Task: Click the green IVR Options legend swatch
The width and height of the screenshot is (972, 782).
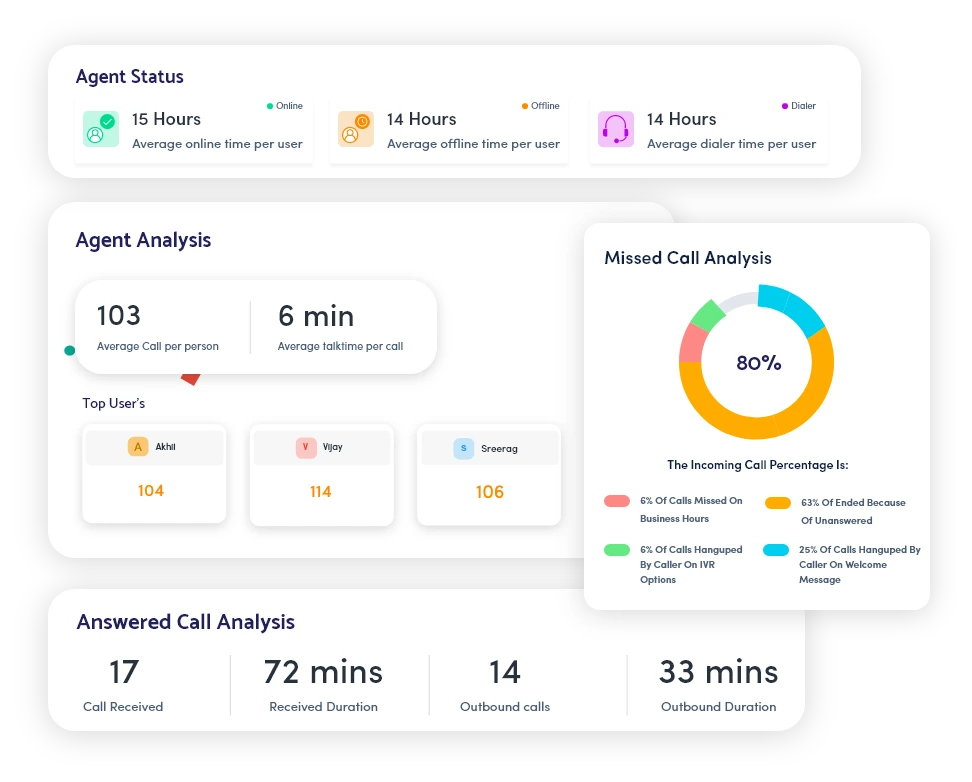Action: coord(617,550)
